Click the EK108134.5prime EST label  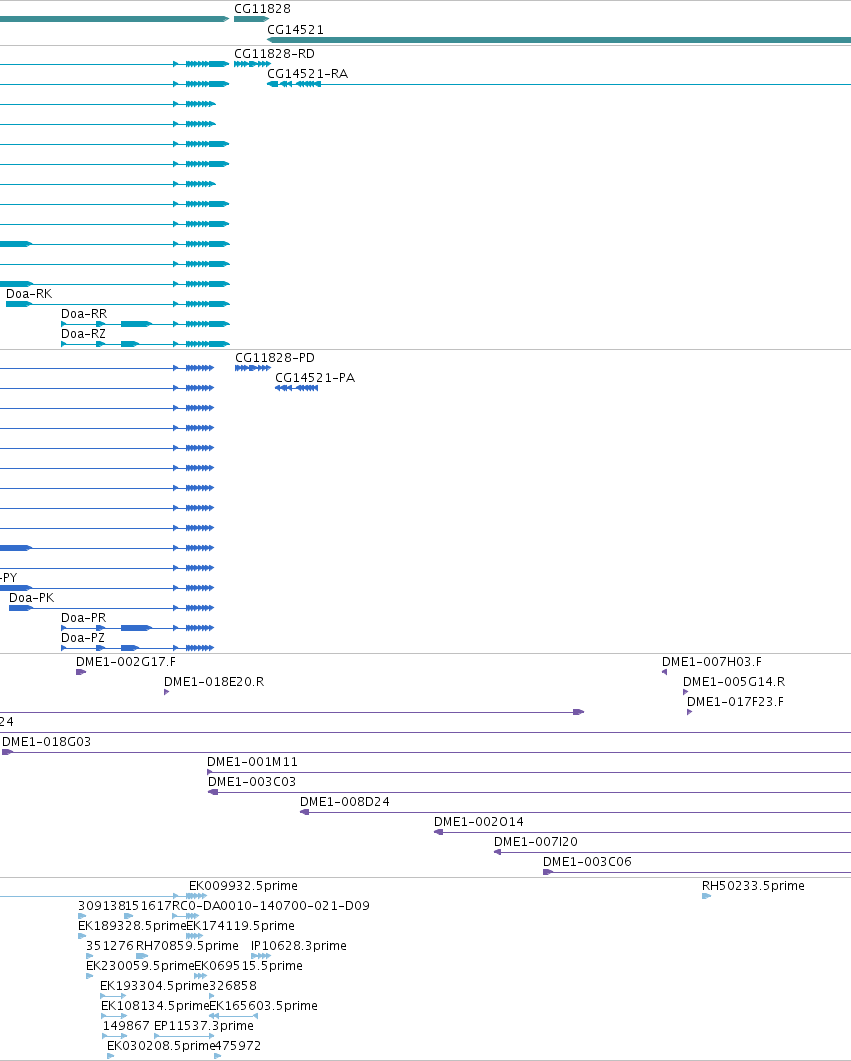point(155,1006)
